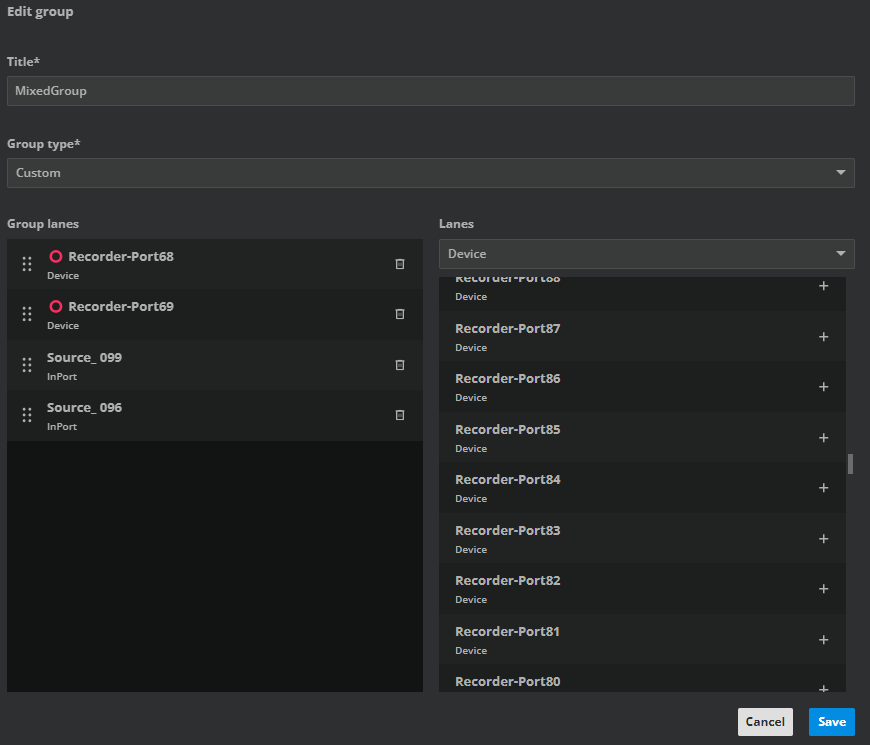Select the Source_ 099 group lane
This screenshot has height=745, width=870.
200,365
